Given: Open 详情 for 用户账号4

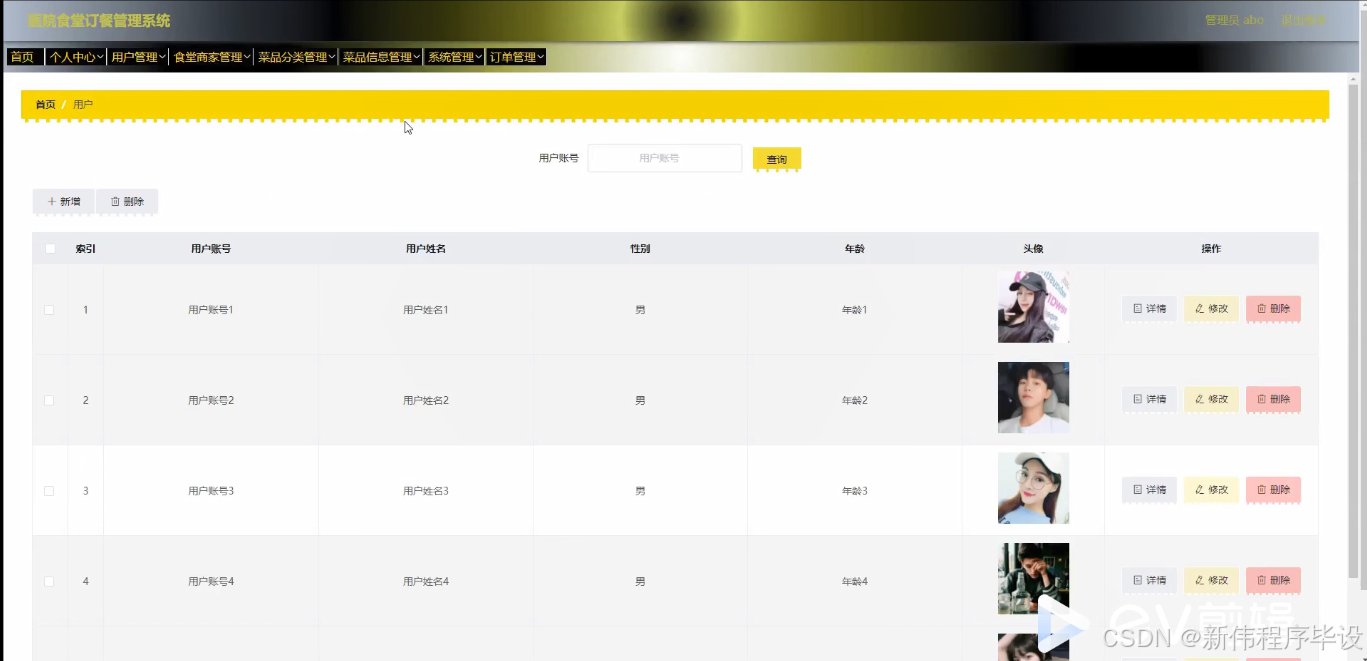Looking at the screenshot, I should (1149, 580).
